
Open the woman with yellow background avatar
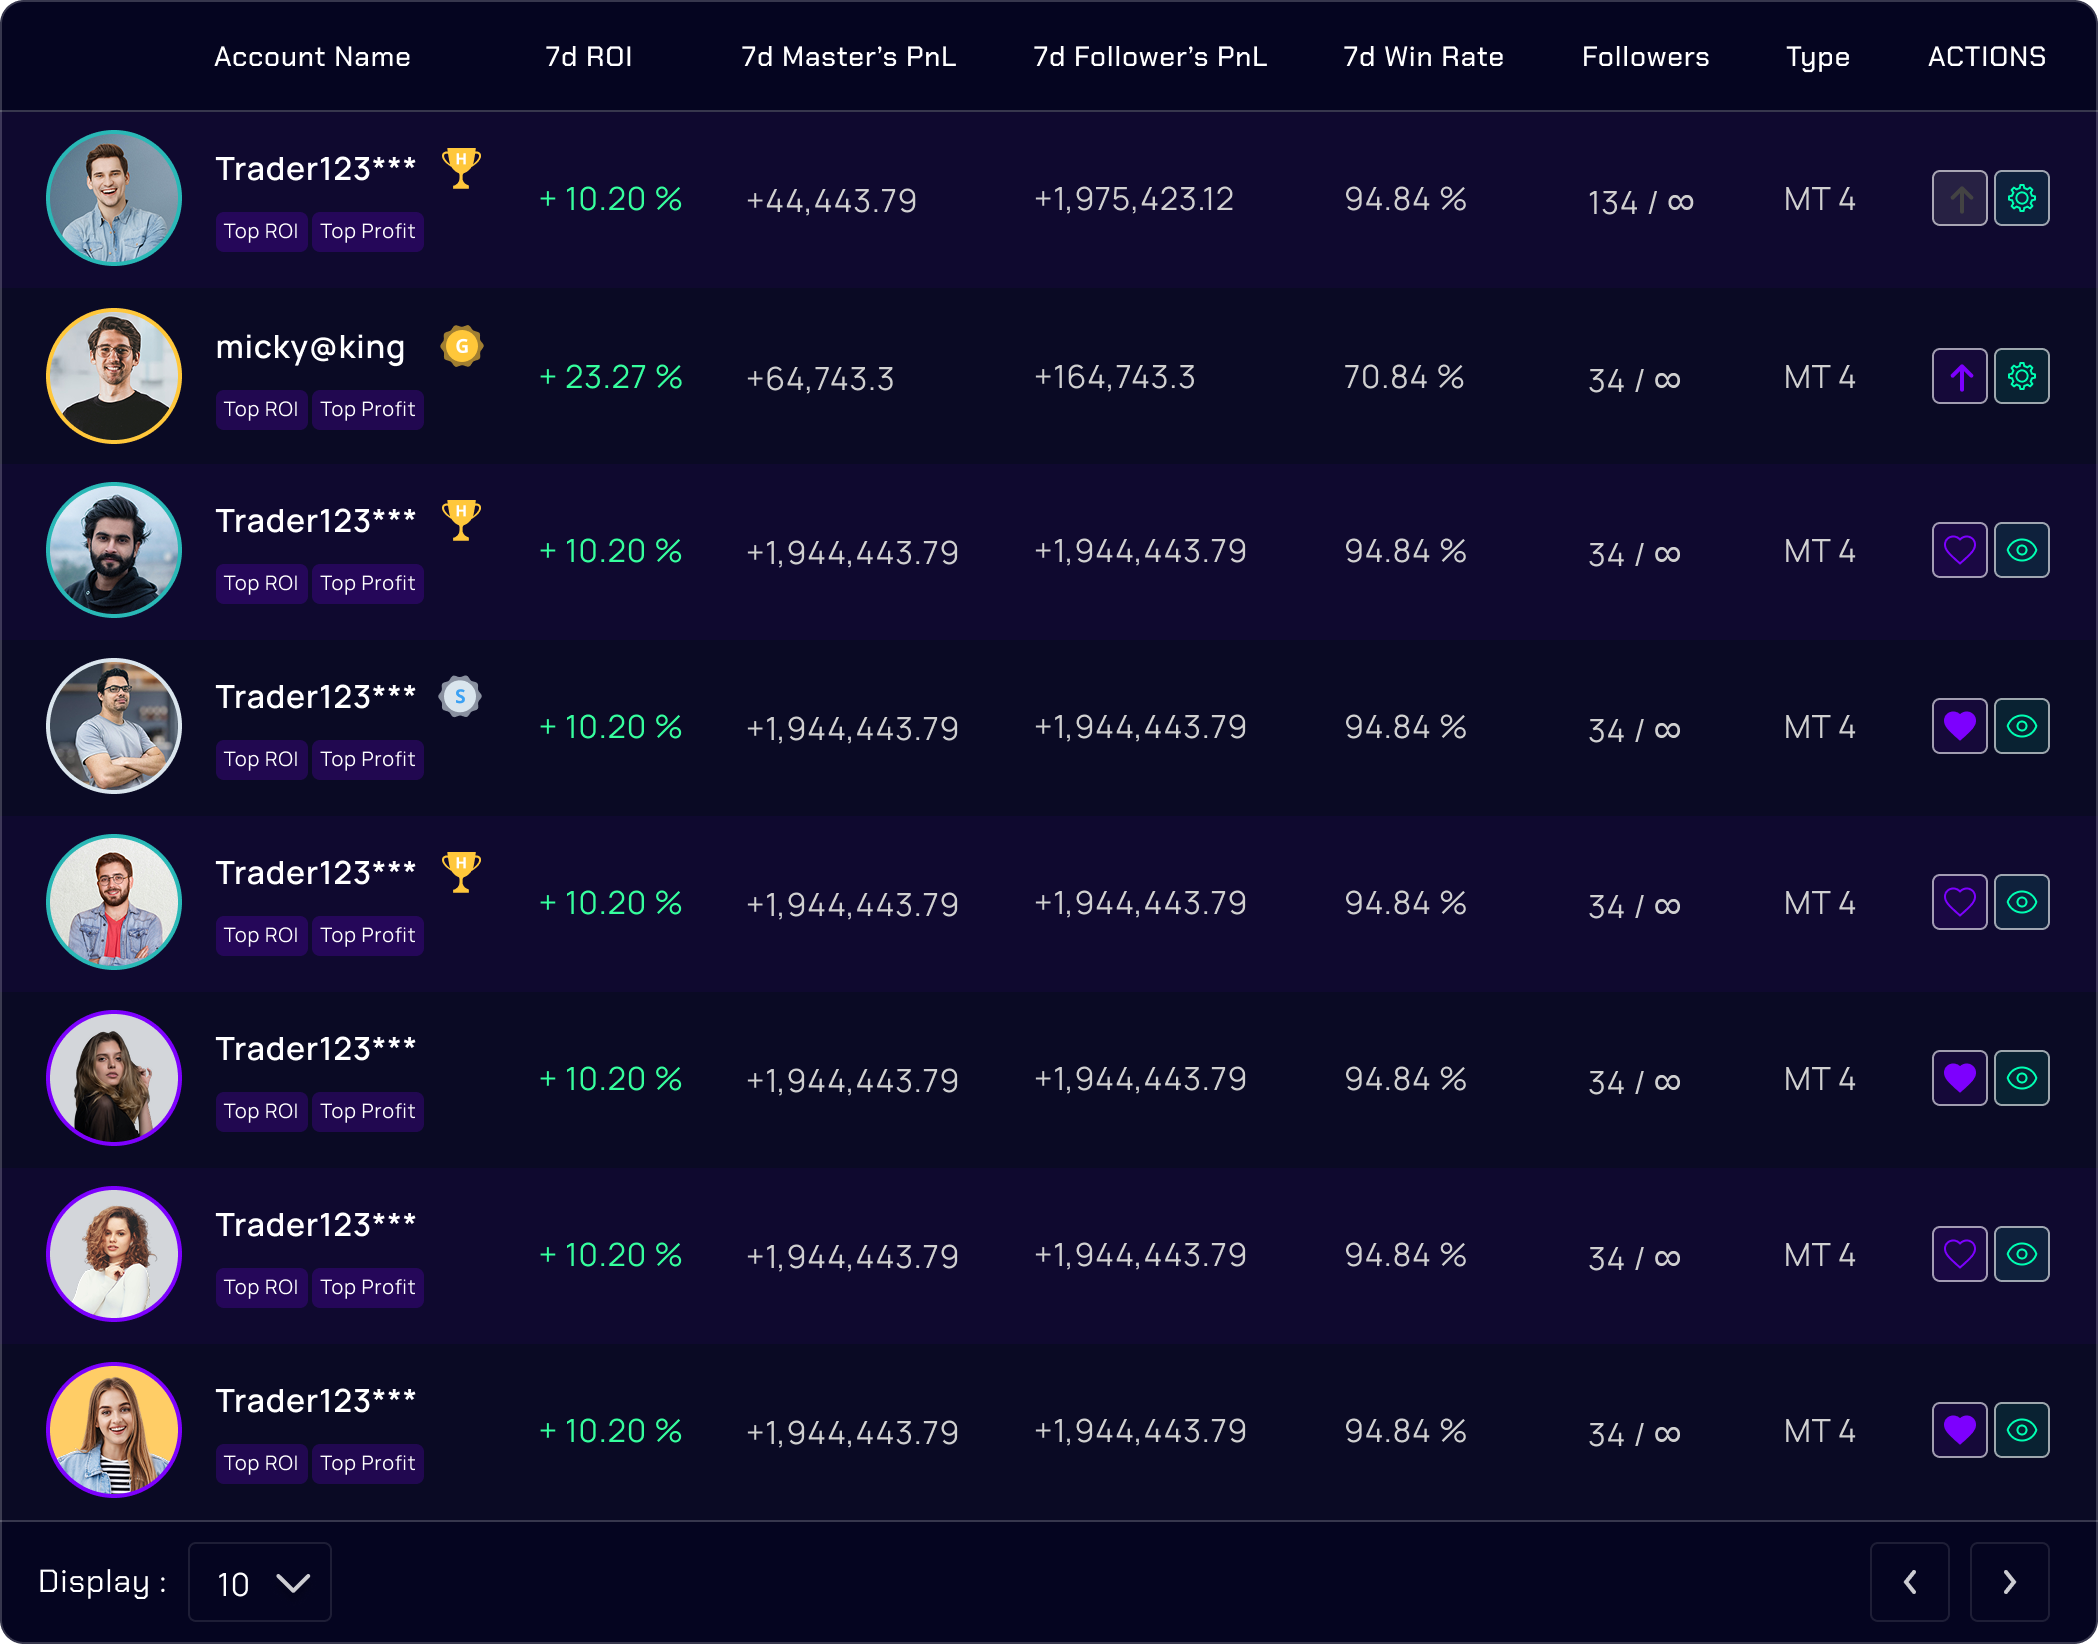click(114, 1430)
